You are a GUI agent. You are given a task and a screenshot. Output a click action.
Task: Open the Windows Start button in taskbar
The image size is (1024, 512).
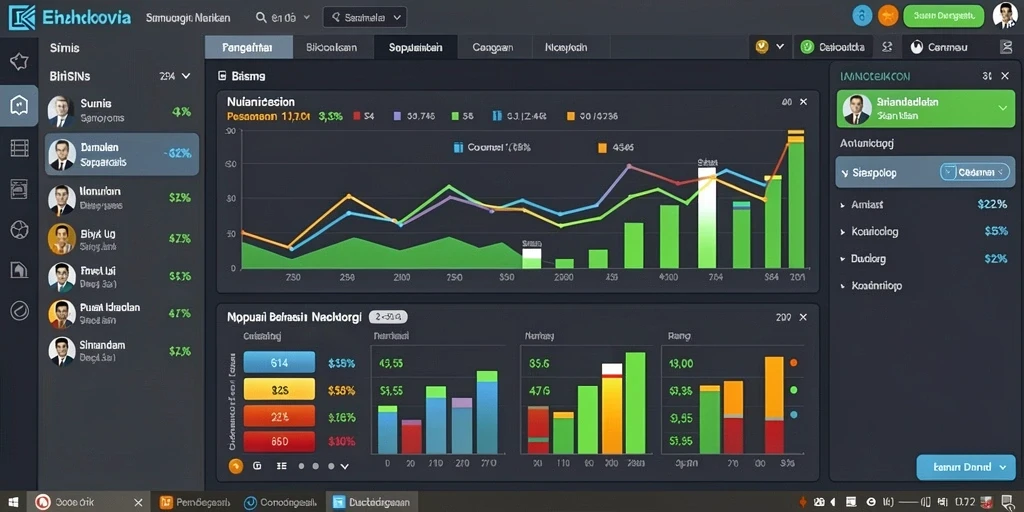point(14,502)
